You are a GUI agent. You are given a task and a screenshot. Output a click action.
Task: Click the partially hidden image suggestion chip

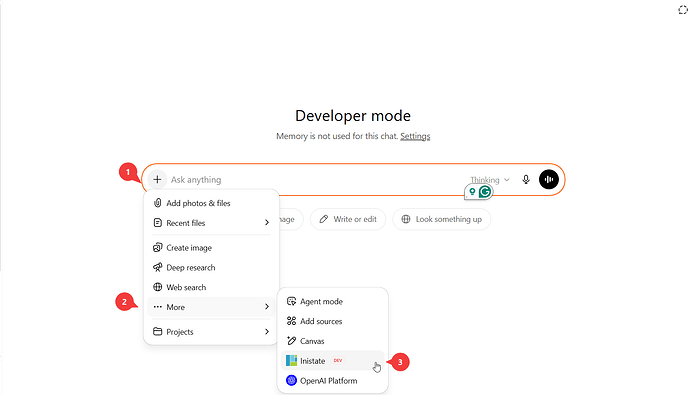291,219
